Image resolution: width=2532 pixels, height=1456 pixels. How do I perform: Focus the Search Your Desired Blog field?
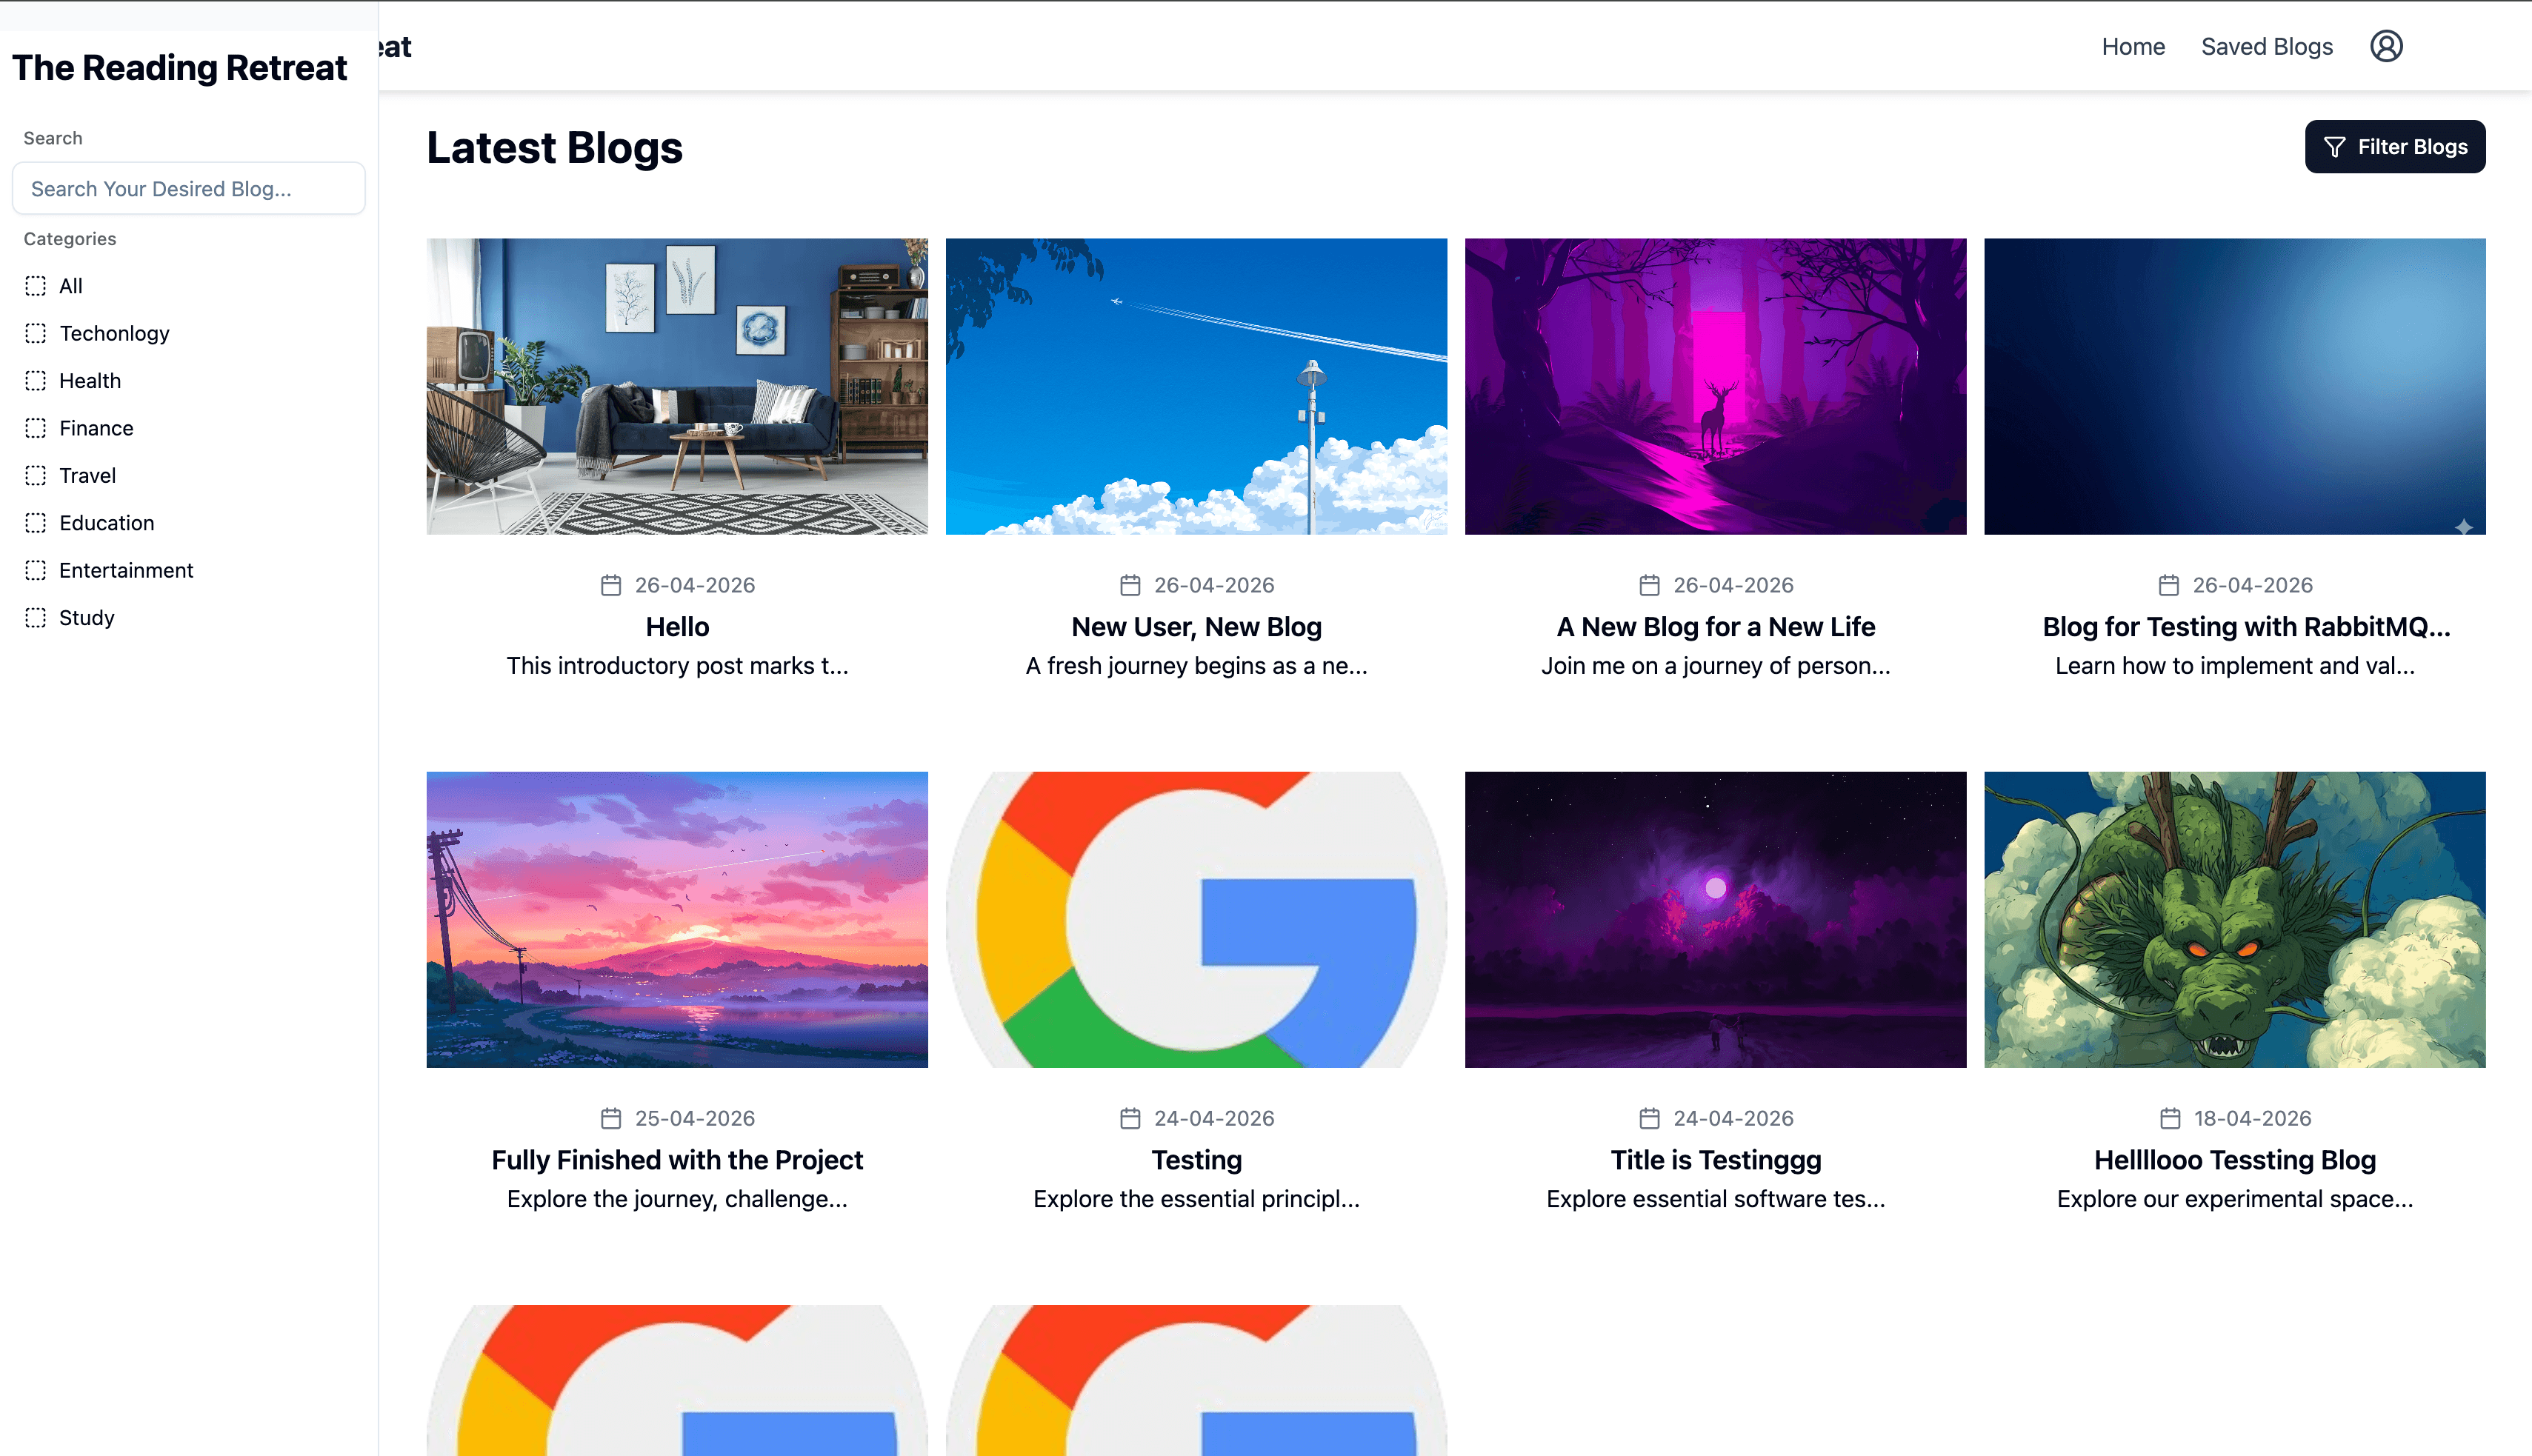(189, 188)
